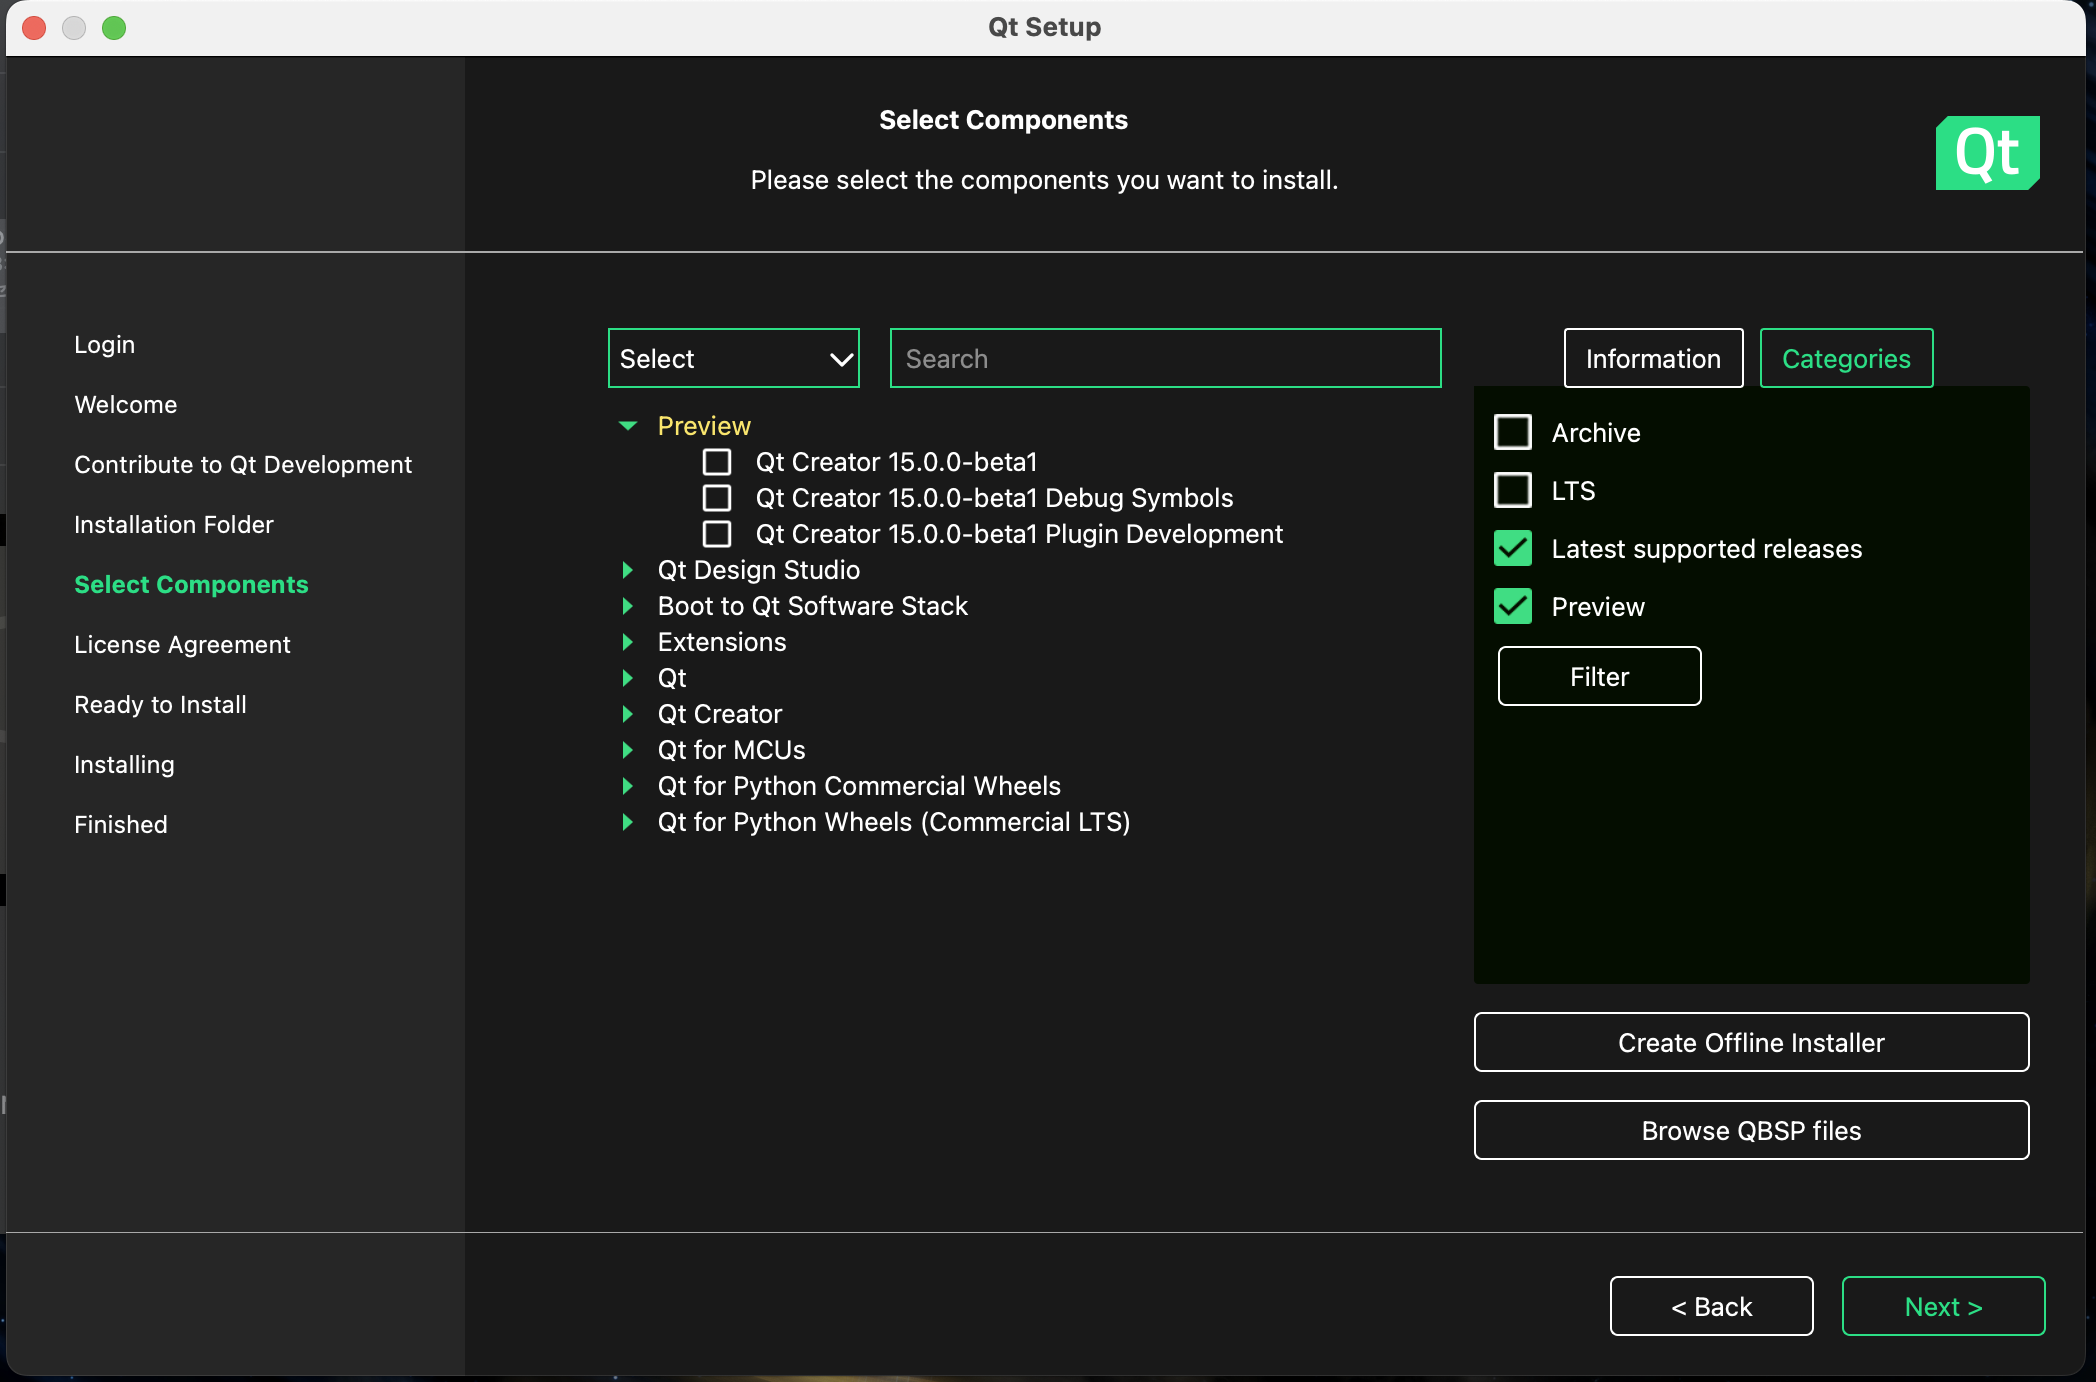Click Create Offline Installer
2096x1382 pixels.
[x=1750, y=1042]
